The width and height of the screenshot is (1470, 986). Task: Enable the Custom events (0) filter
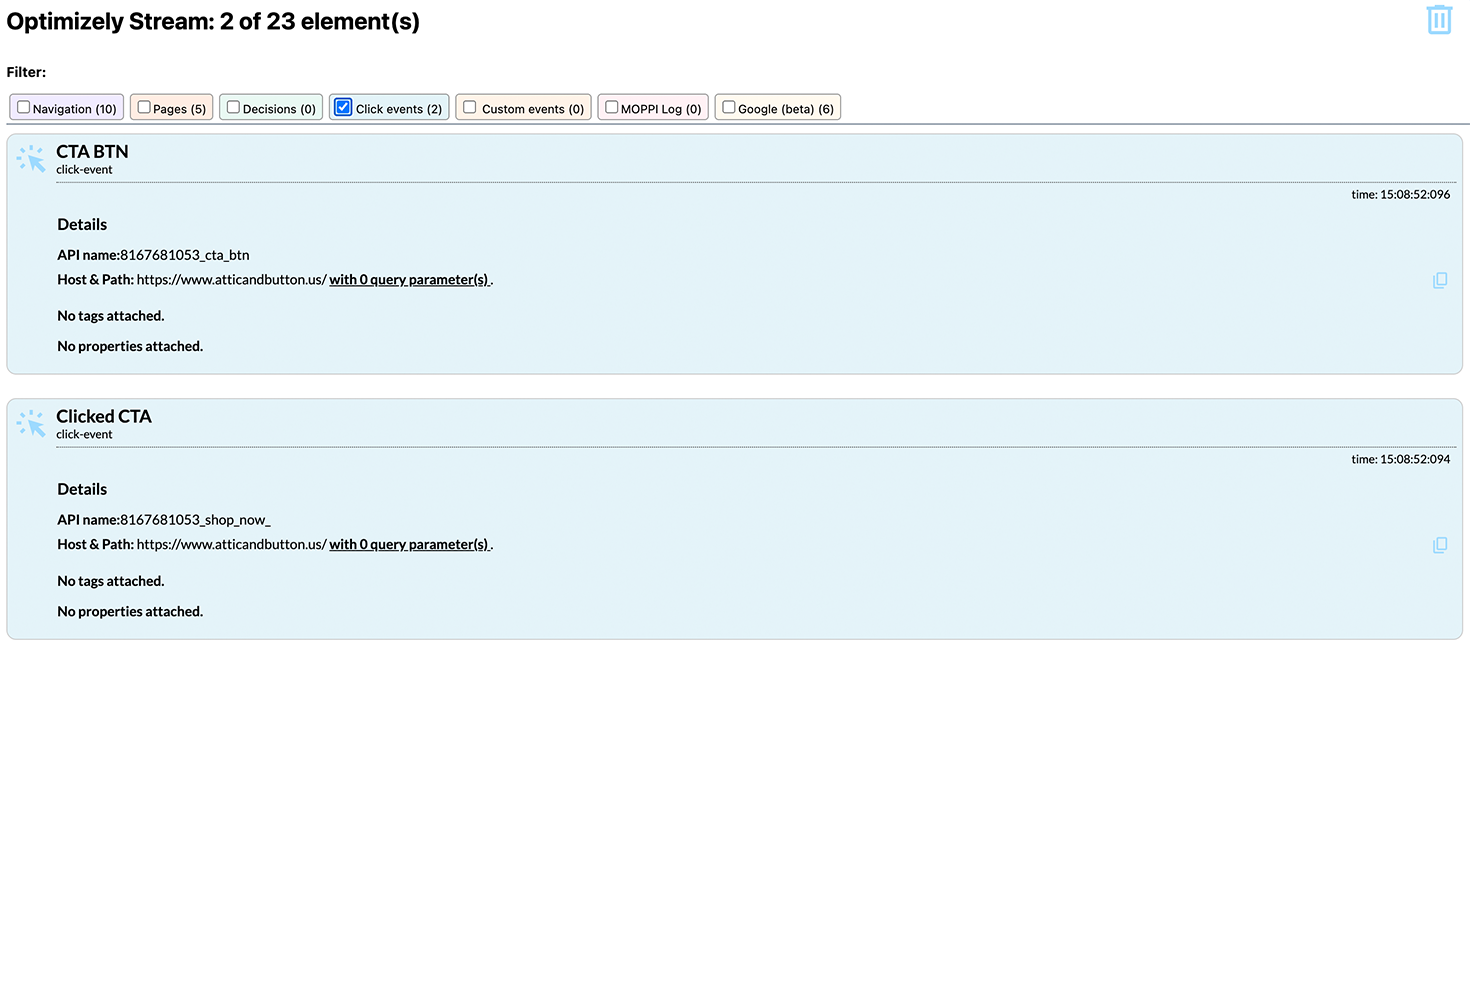[470, 107]
